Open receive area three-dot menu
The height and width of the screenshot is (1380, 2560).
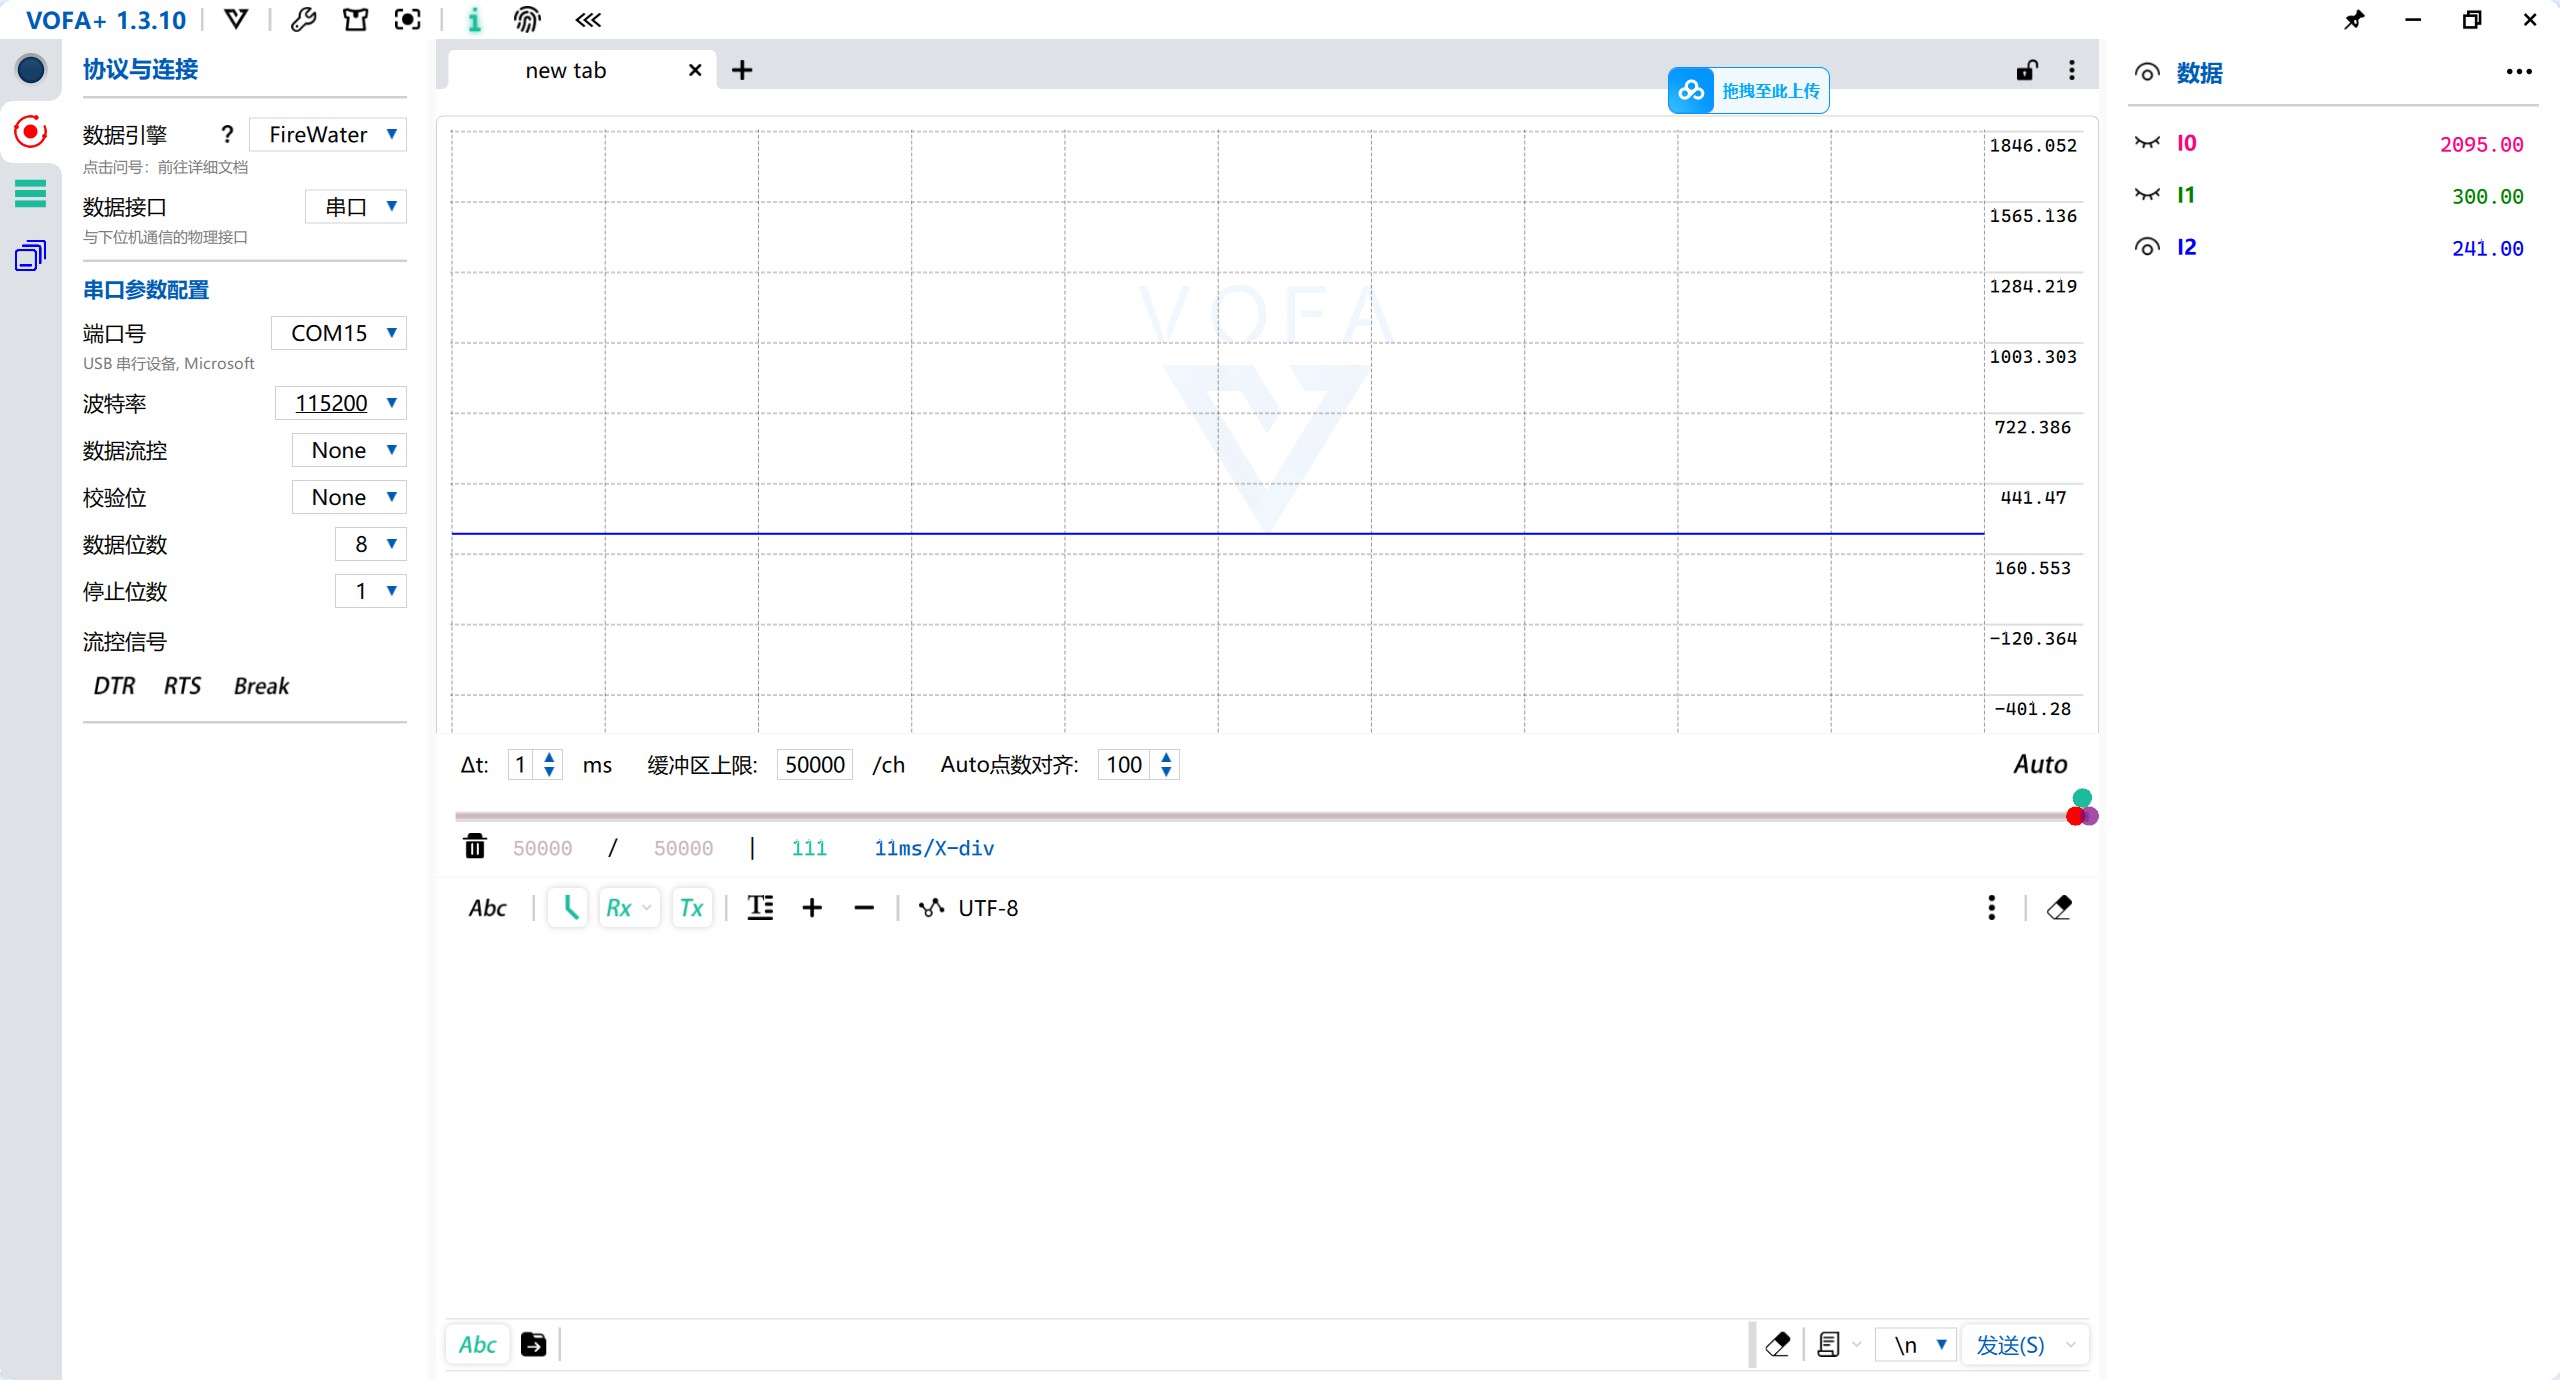(1992, 908)
